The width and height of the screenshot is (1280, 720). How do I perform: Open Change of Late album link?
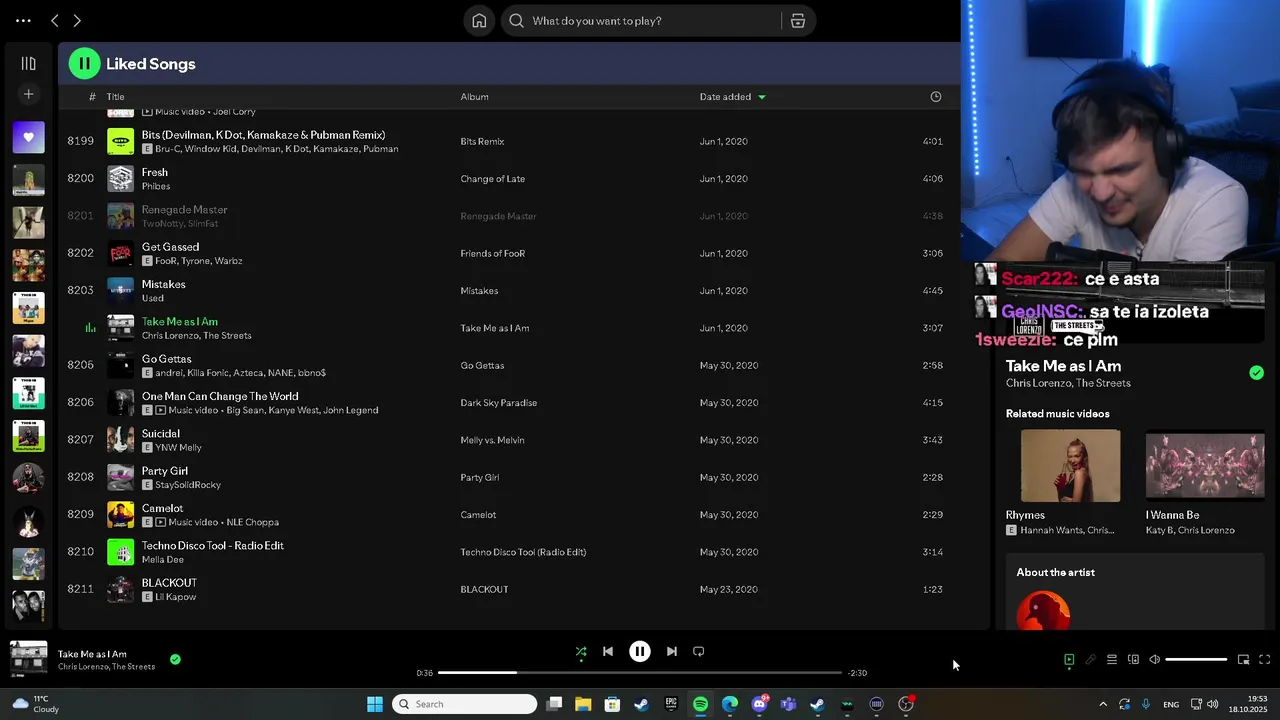click(x=492, y=179)
